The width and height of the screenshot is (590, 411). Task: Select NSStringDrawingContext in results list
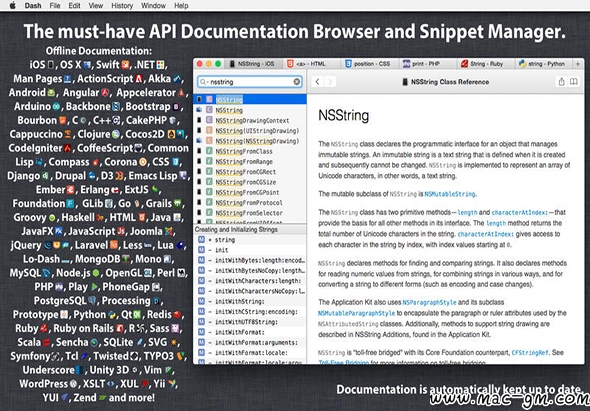[x=252, y=120]
